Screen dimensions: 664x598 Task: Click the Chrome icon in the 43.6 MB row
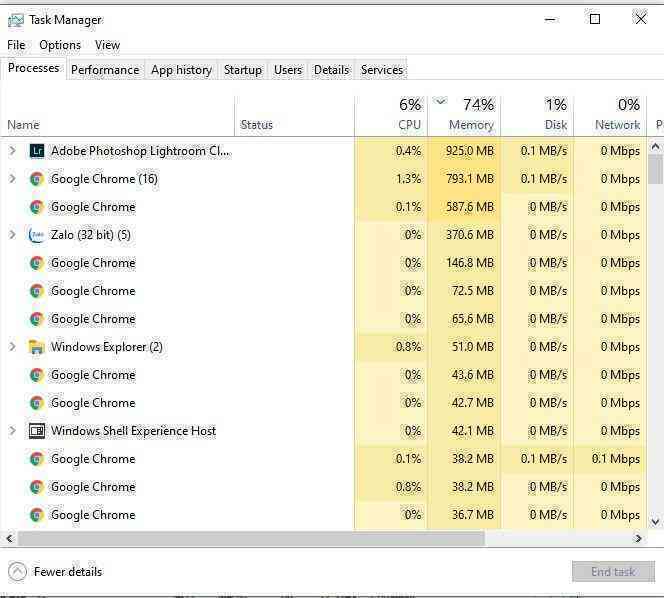coord(37,375)
